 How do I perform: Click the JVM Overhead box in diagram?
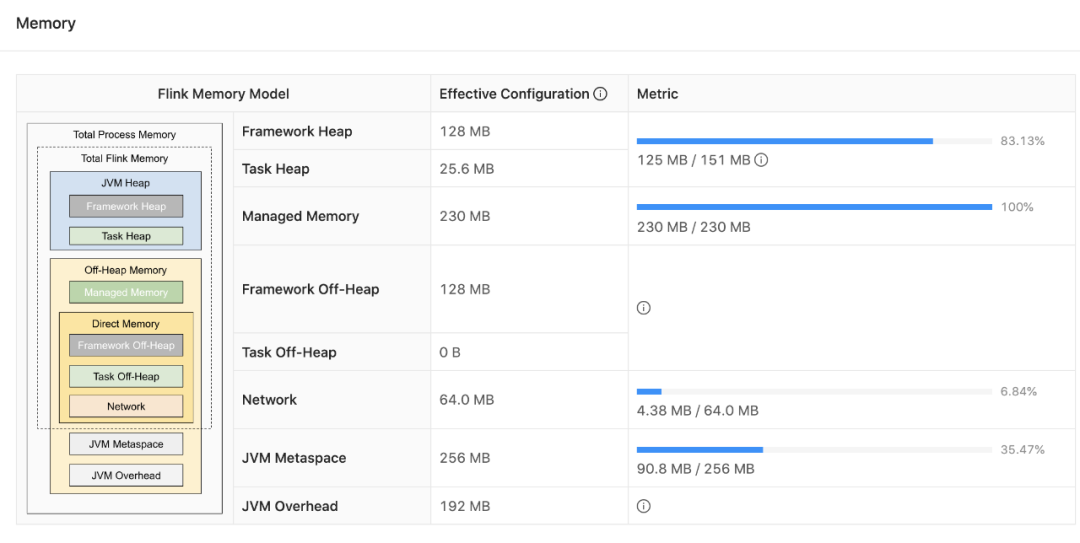click(126, 475)
